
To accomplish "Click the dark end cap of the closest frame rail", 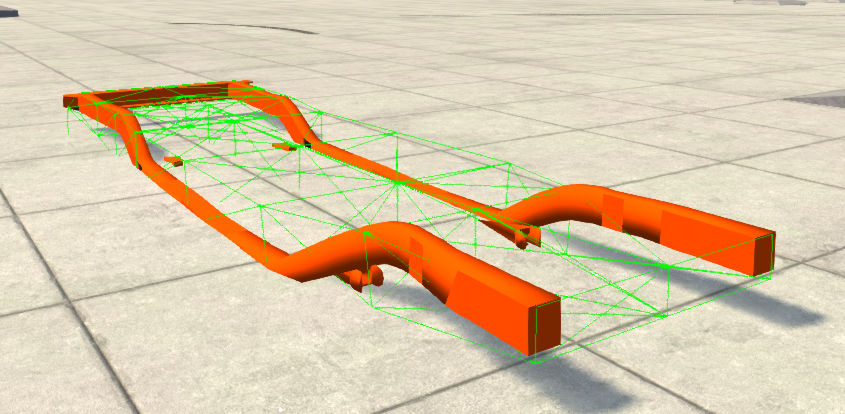I will [x=544, y=327].
